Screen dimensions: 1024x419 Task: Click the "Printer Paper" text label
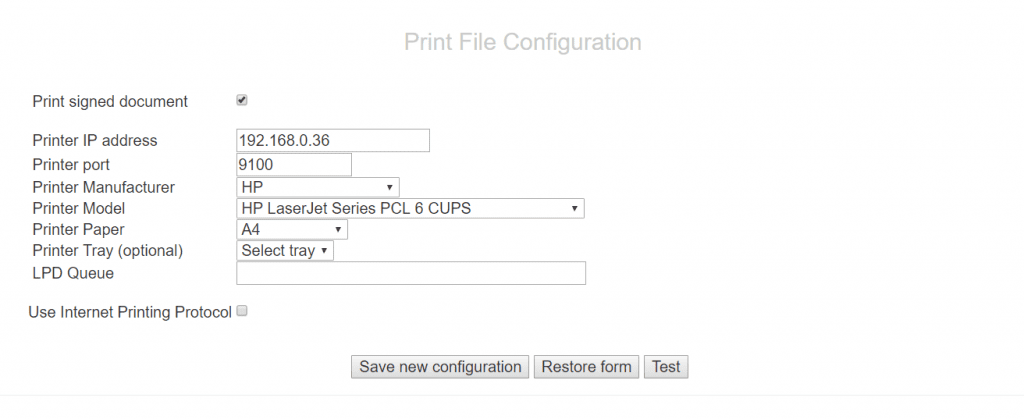pos(78,229)
